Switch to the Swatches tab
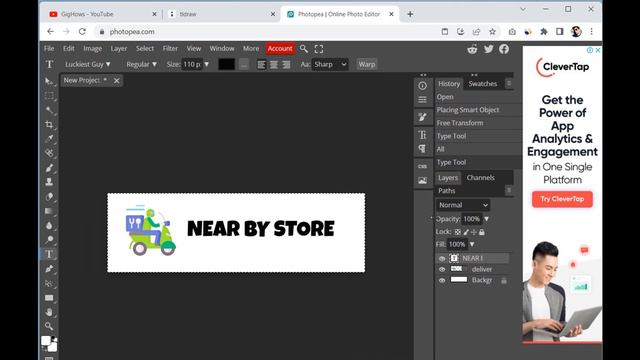This screenshot has width=640, height=360. coord(483,84)
